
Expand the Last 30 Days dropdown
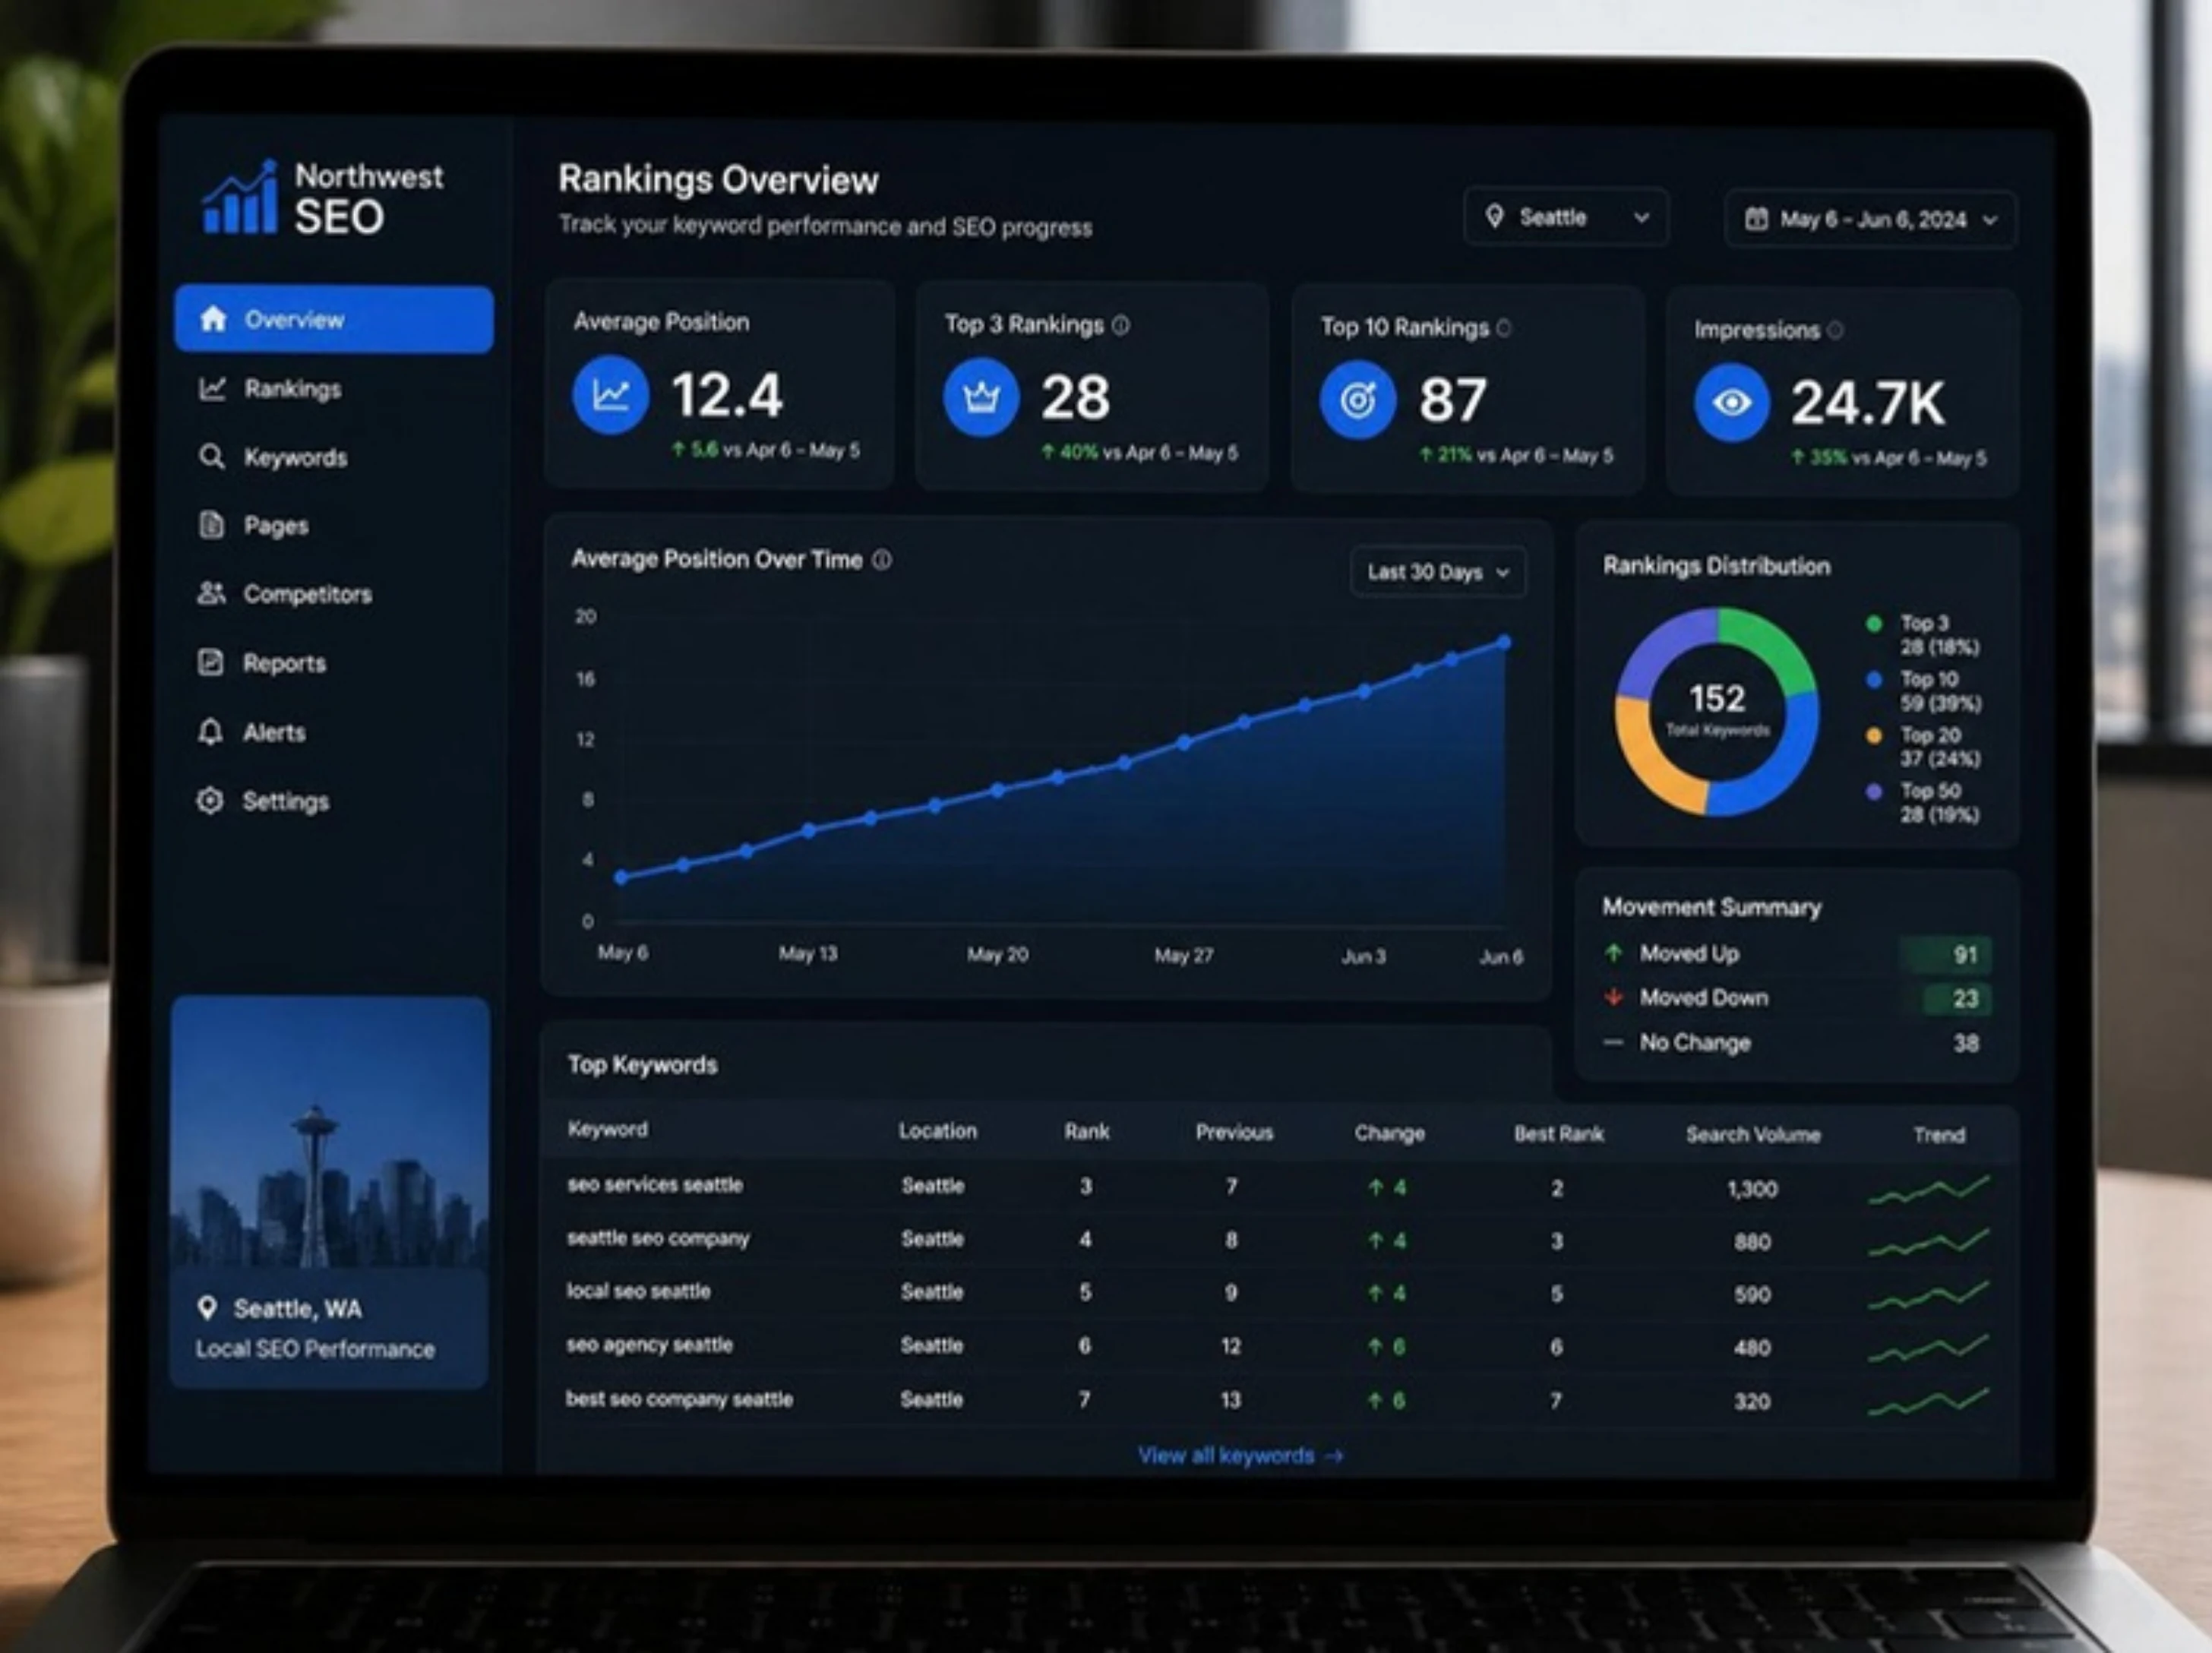pyautogui.click(x=1438, y=572)
